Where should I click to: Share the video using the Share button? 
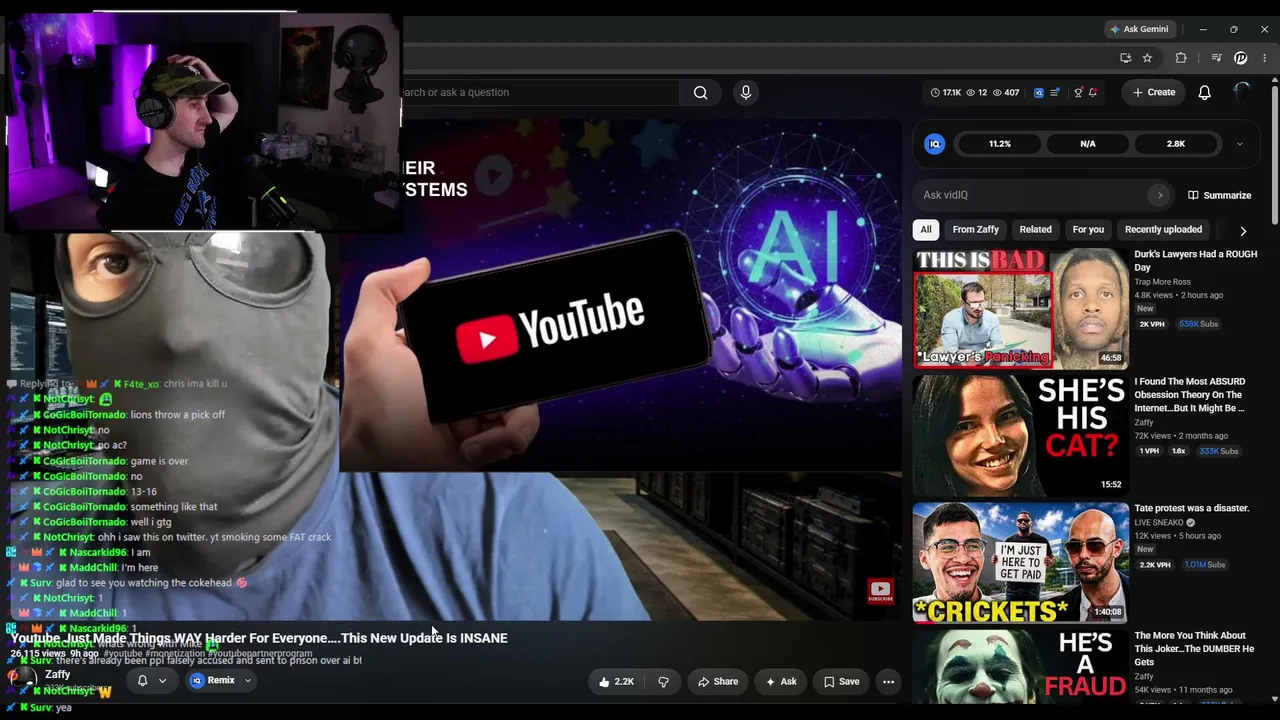click(x=718, y=682)
